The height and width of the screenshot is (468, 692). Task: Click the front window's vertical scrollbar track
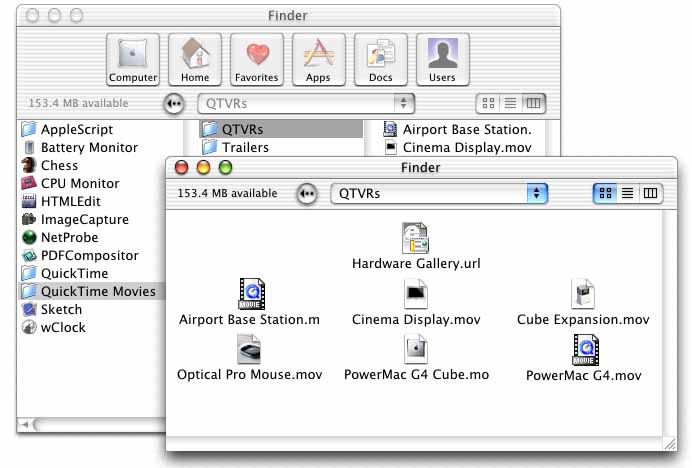tap(669, 323)
